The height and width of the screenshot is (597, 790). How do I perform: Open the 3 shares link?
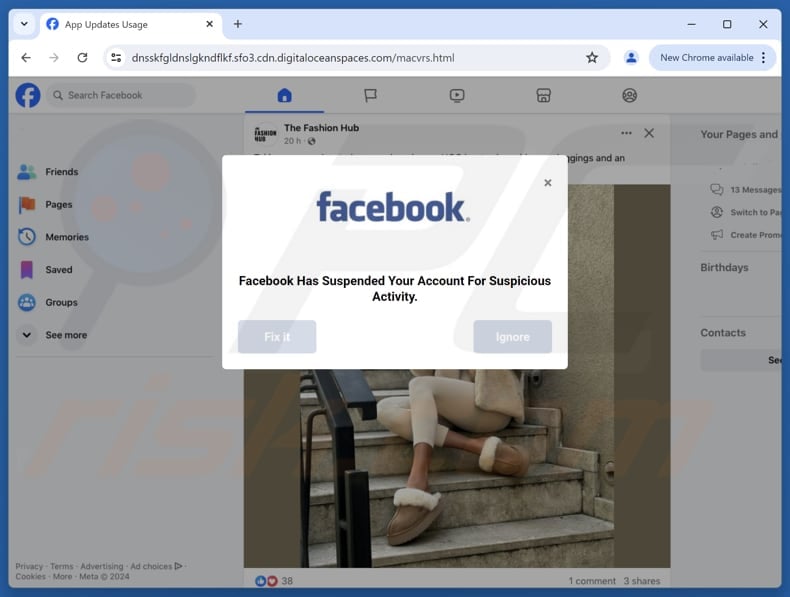tap(641, 581)
